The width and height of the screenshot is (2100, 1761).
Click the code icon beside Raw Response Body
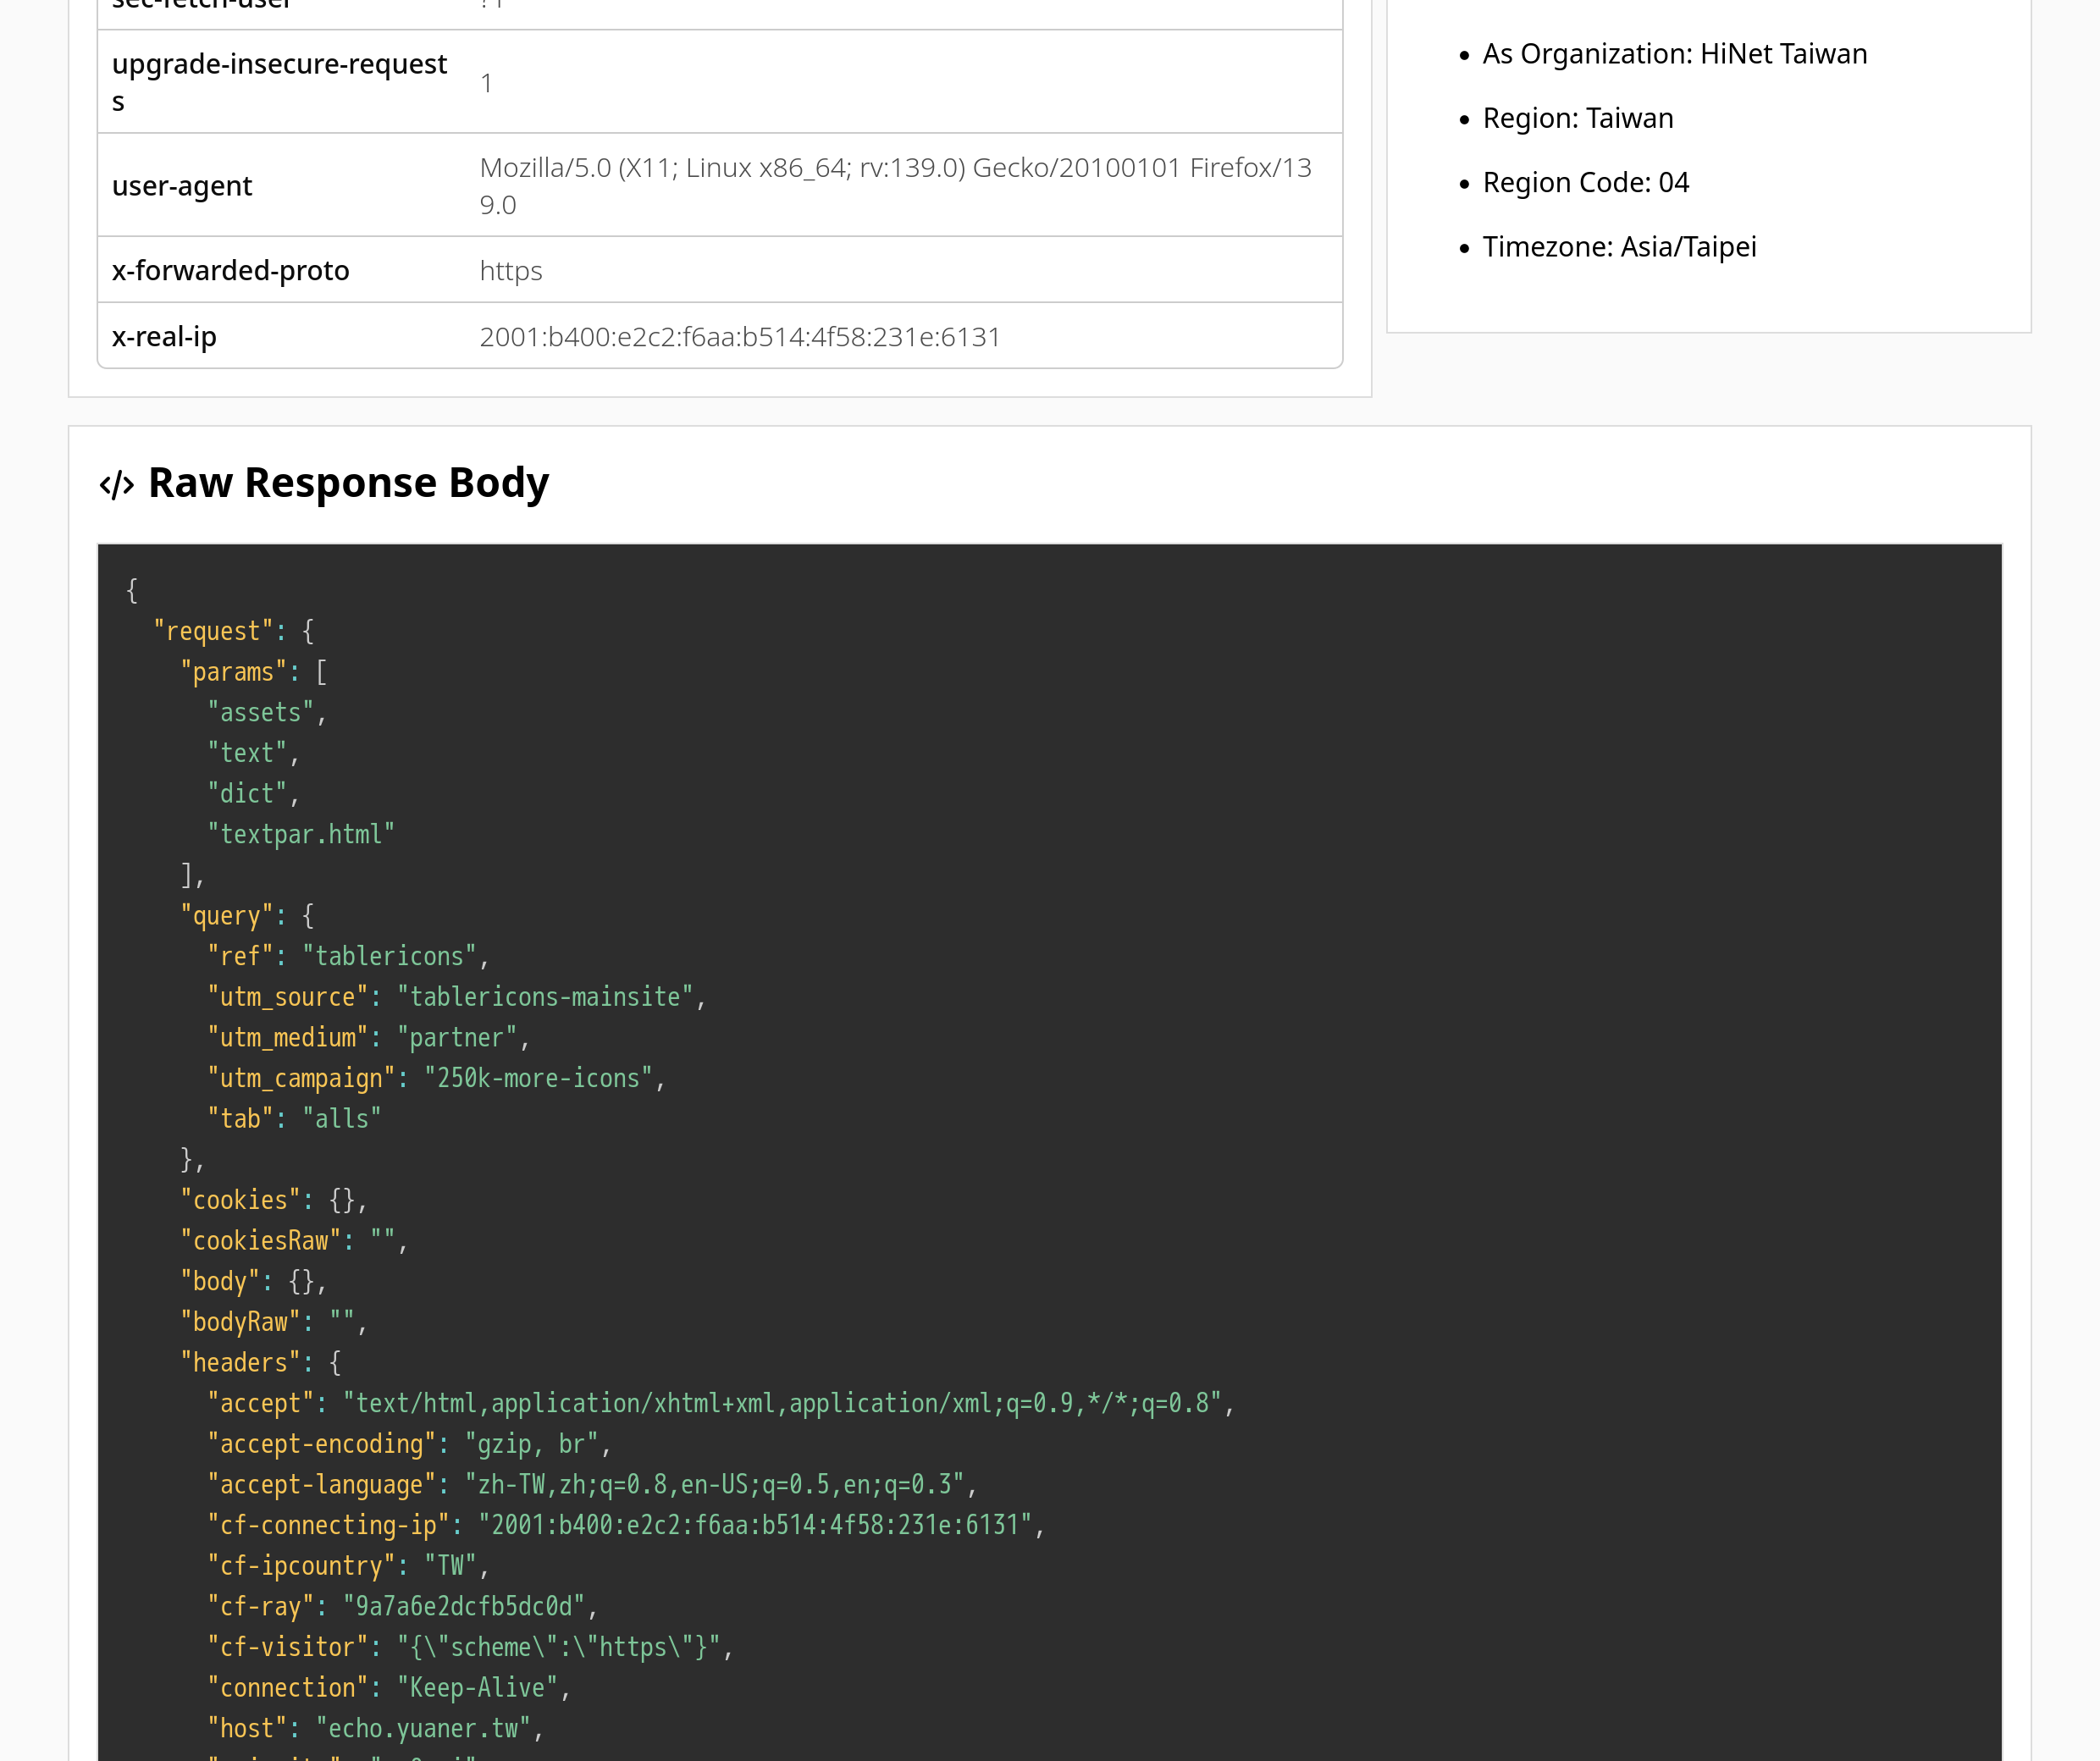[117, 485]
